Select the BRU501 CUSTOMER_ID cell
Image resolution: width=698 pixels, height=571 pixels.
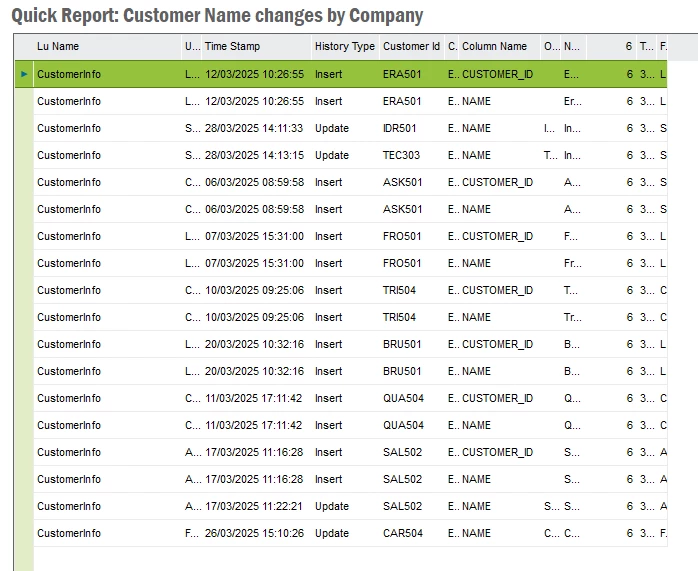pyautogui.click(x=497, y=344)
